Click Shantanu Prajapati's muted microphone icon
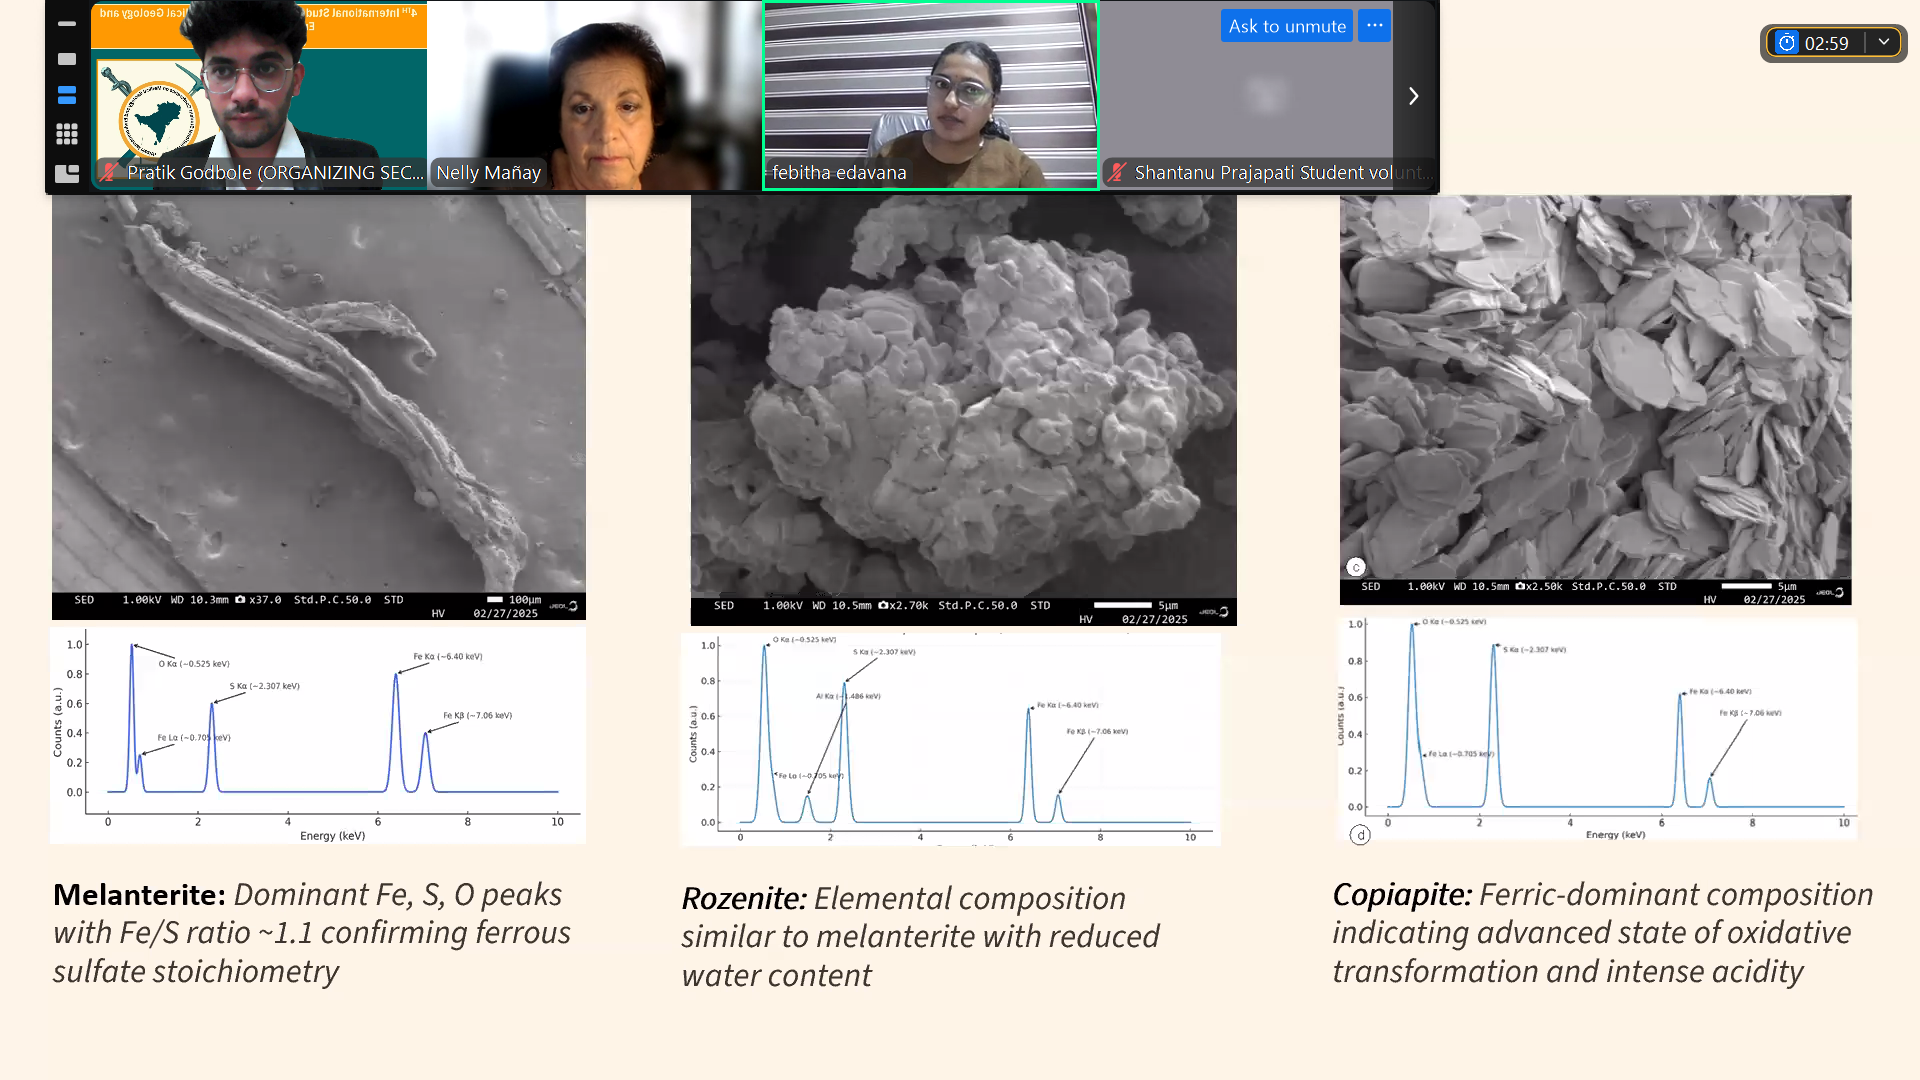This screenshot has height=1080, width=1920. 1117,172
